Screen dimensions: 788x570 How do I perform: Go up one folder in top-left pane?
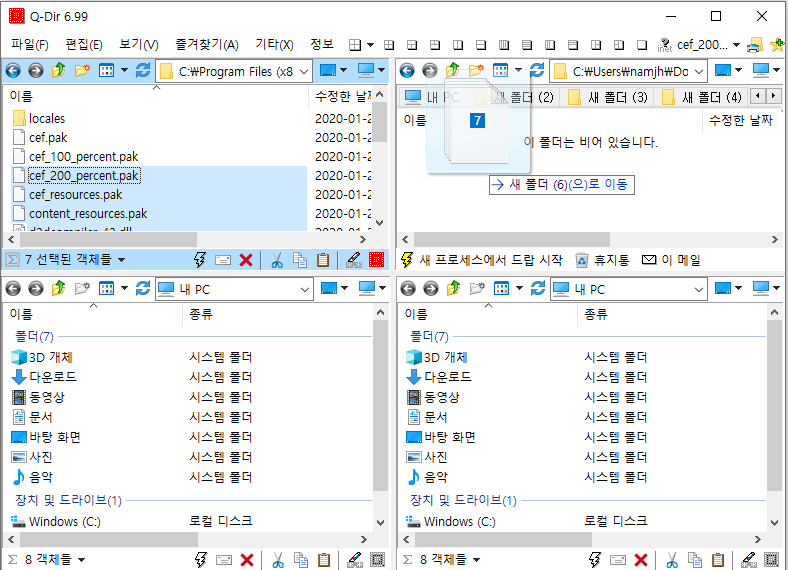(x=58, y=71)
